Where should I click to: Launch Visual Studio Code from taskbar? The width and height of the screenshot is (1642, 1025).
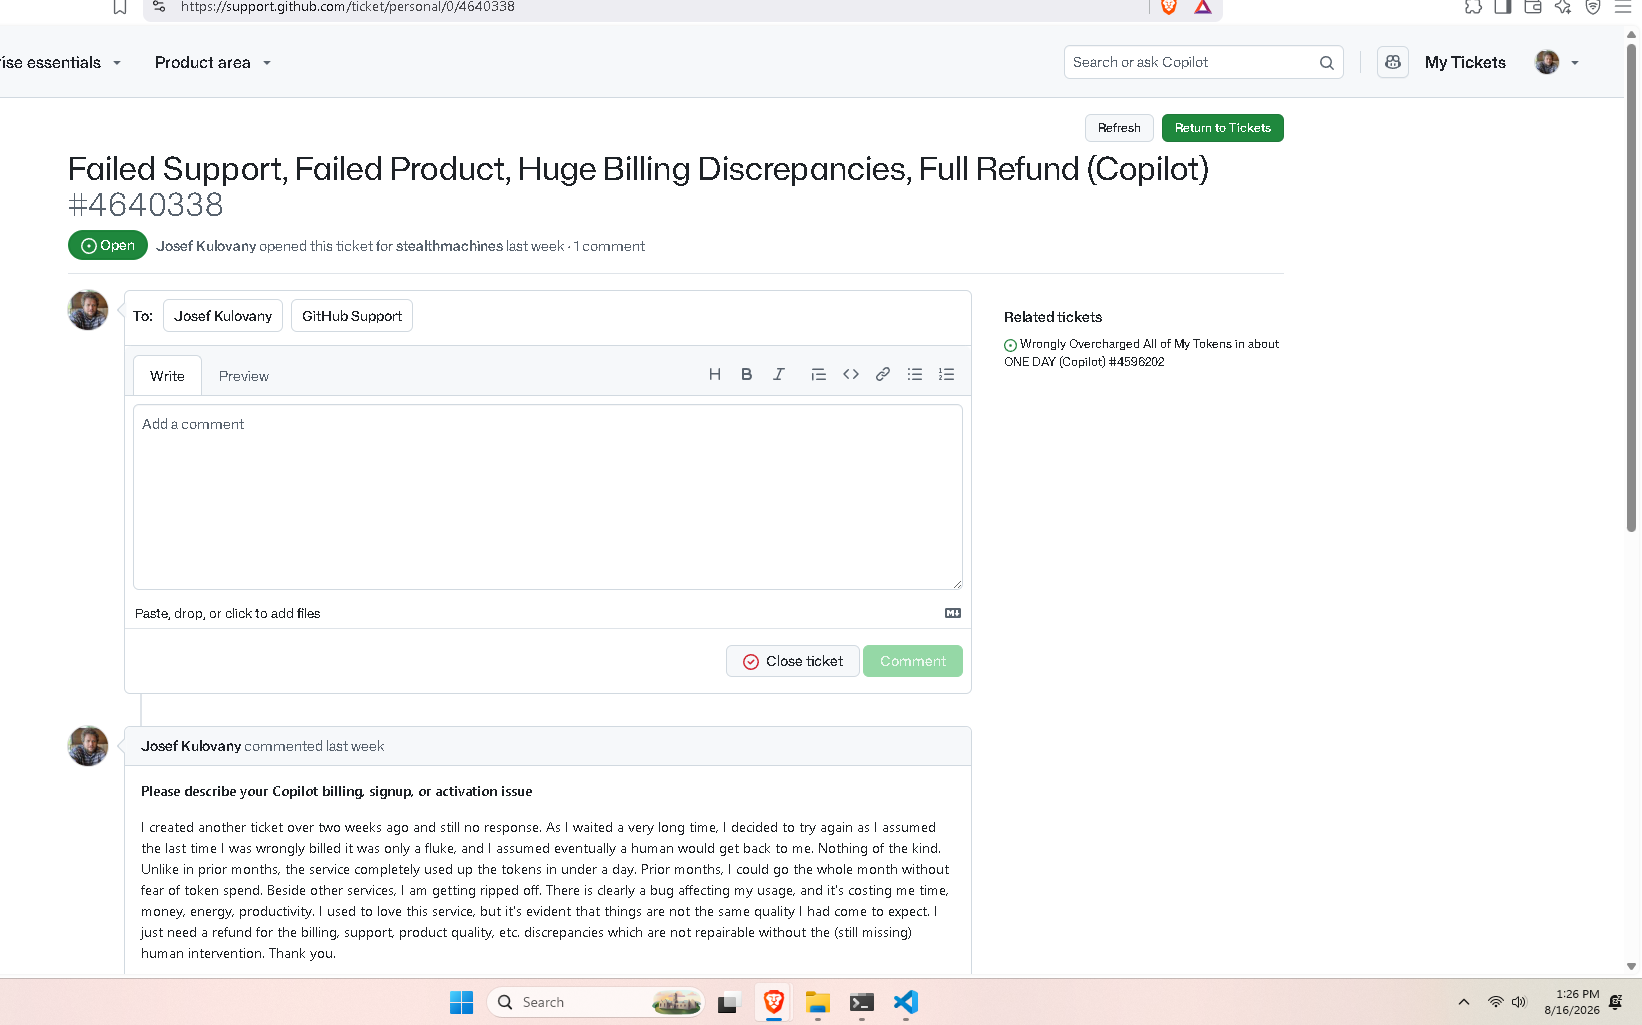(905, 1002)
